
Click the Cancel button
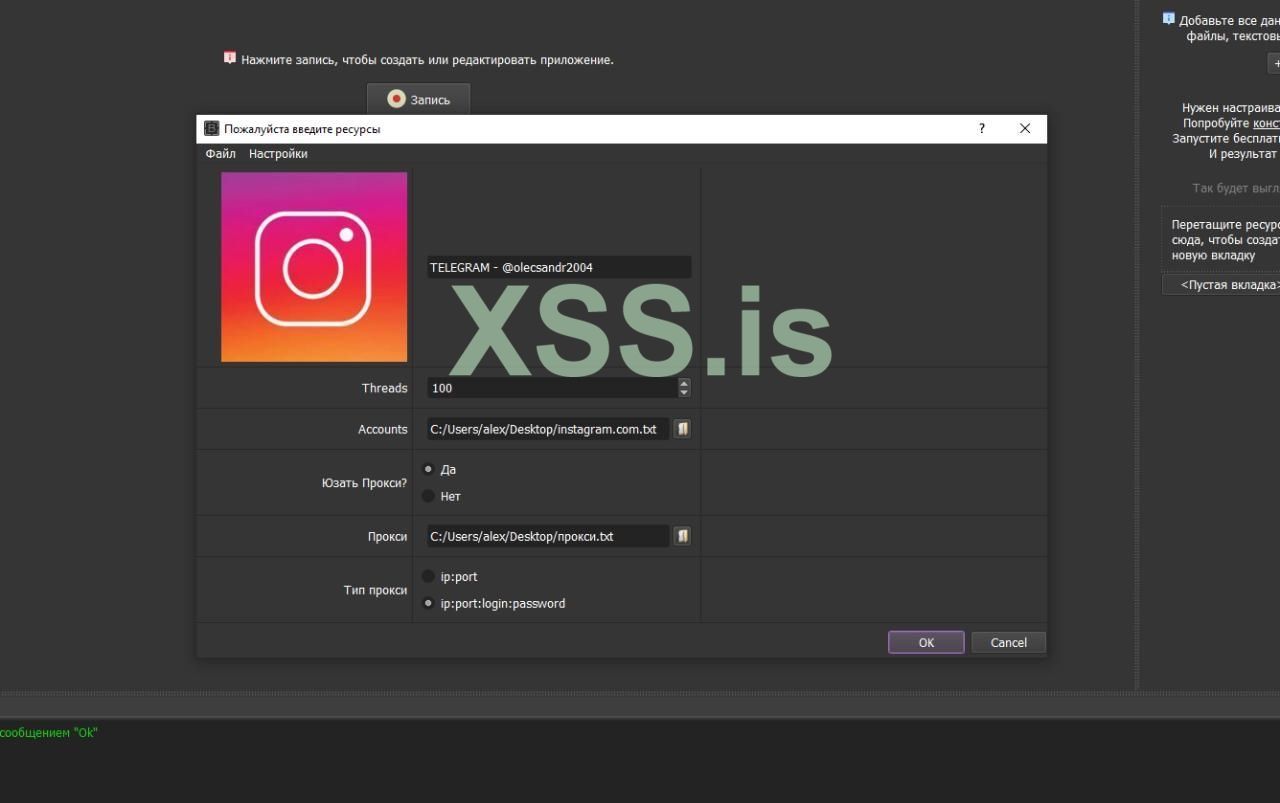tap(1008, 643)
